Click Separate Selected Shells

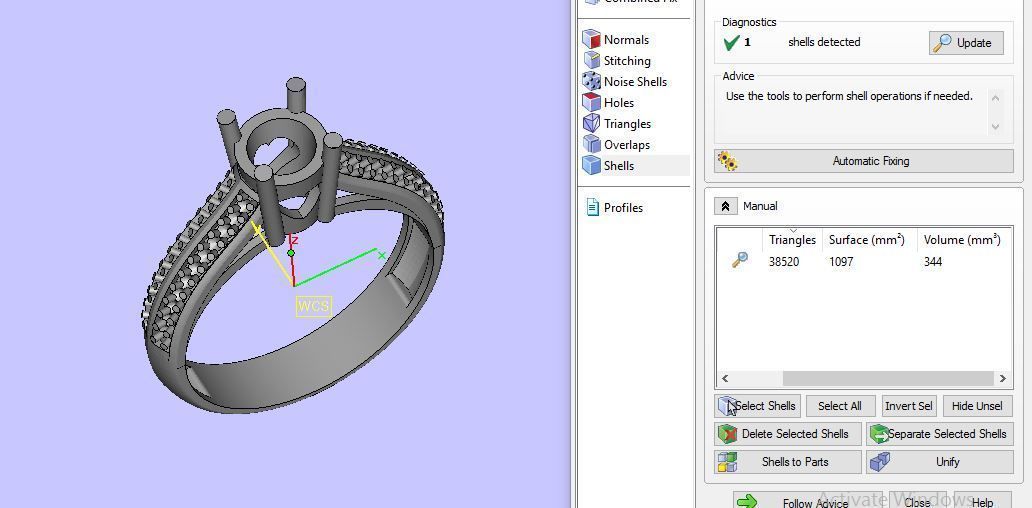[x=939, y=434]
